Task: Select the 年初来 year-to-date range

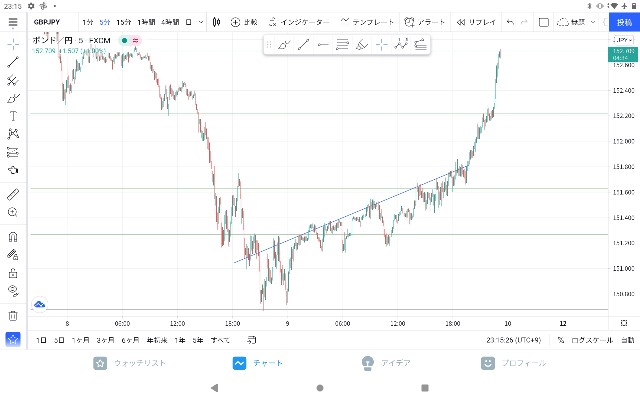Action: pyautogui.click(x=157, y=340)
